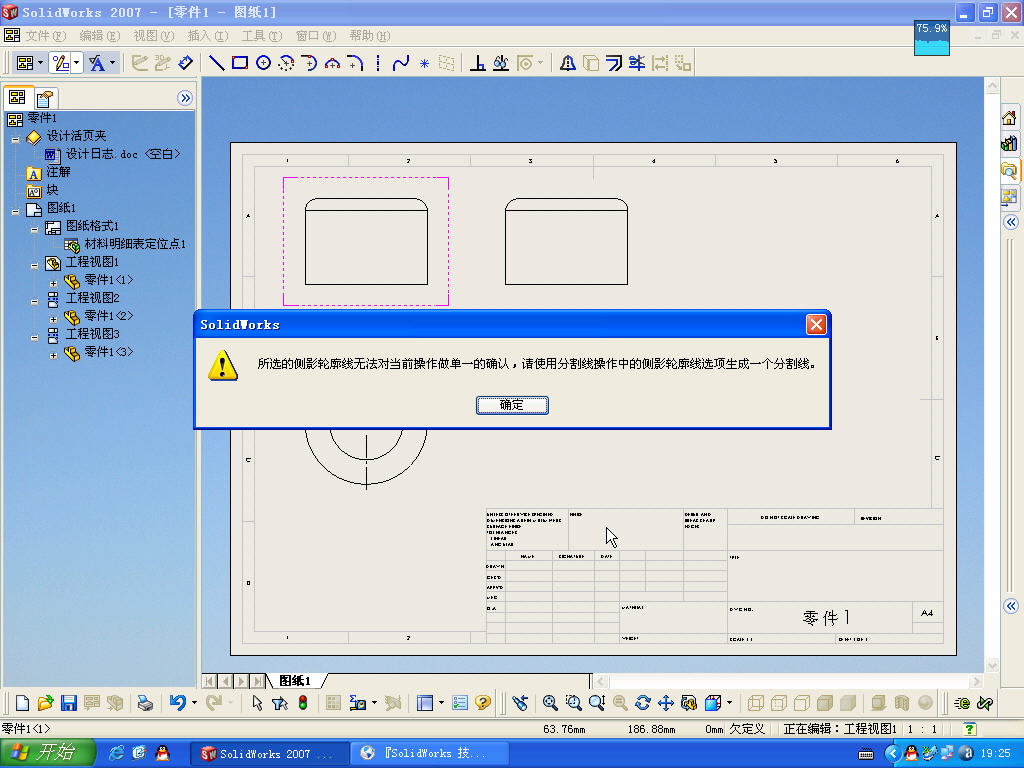The height and width of the screenshot is (768, 1024).
Task: Click the vertical scrollbar down arrow
Action: tap(992, 665)
